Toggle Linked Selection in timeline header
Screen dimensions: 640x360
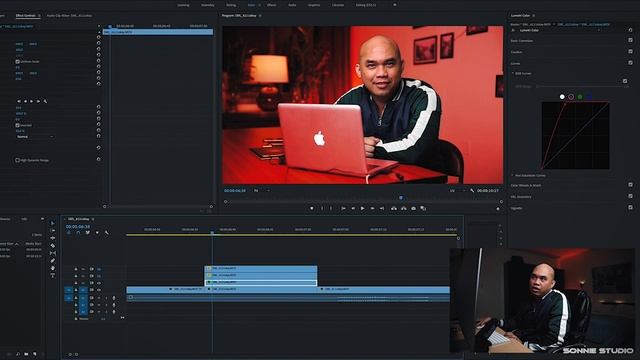[88, 233]
